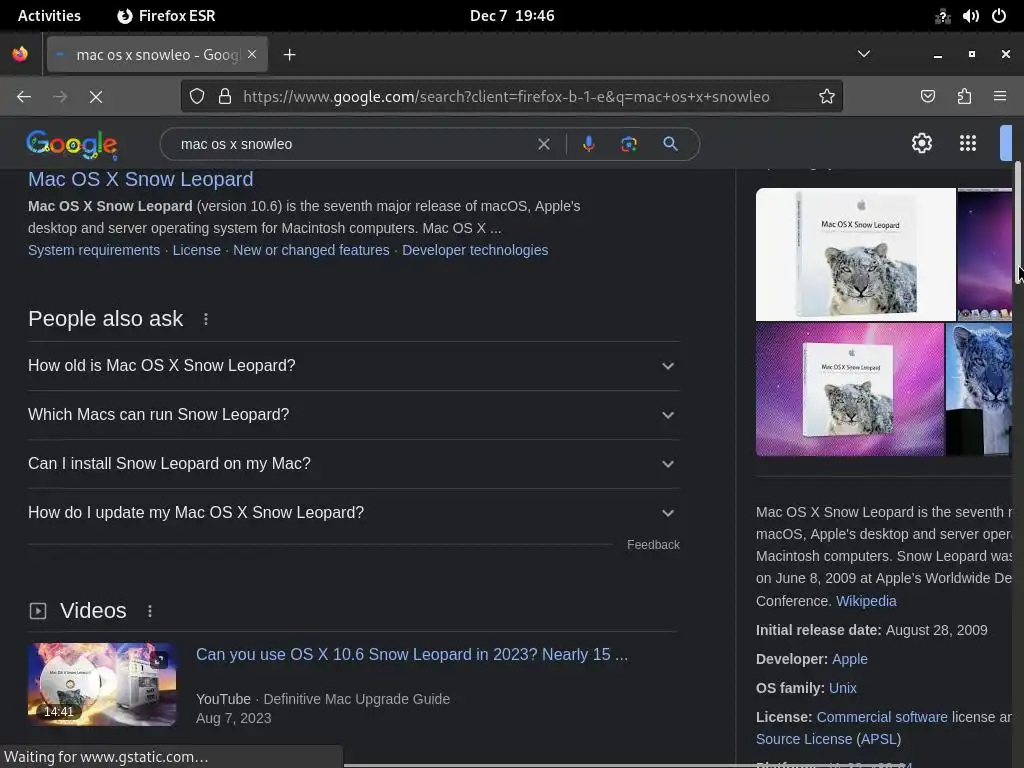Open 'Unix' OS family link
1024x768 pixels.
click(x=842, y=688)
